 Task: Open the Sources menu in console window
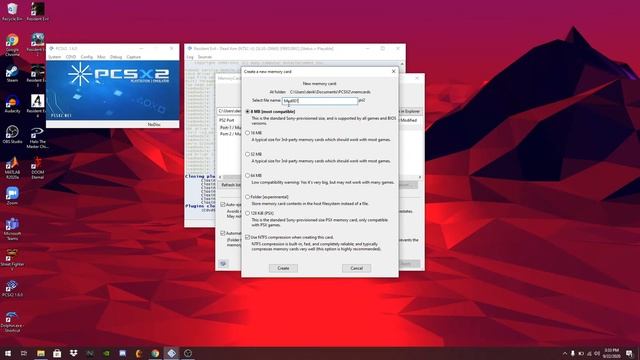[x=205, y=57]
